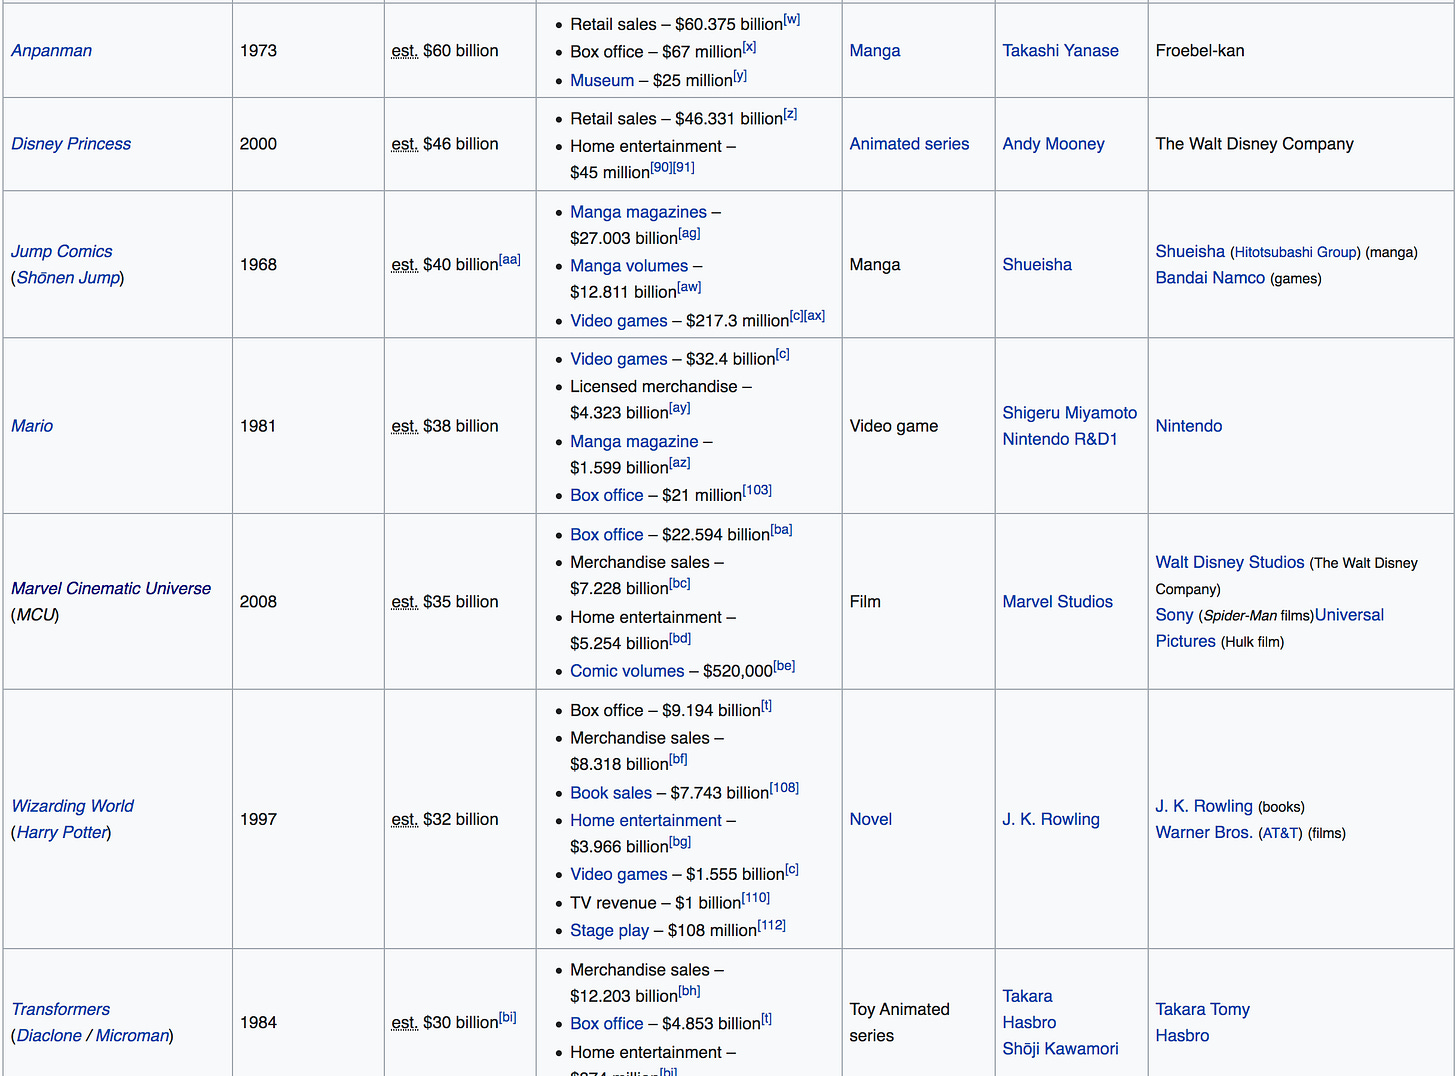Screen dimensions: 1456x1076
Task: Open Video games link in Mario row
Action: [x=619, y=359]
